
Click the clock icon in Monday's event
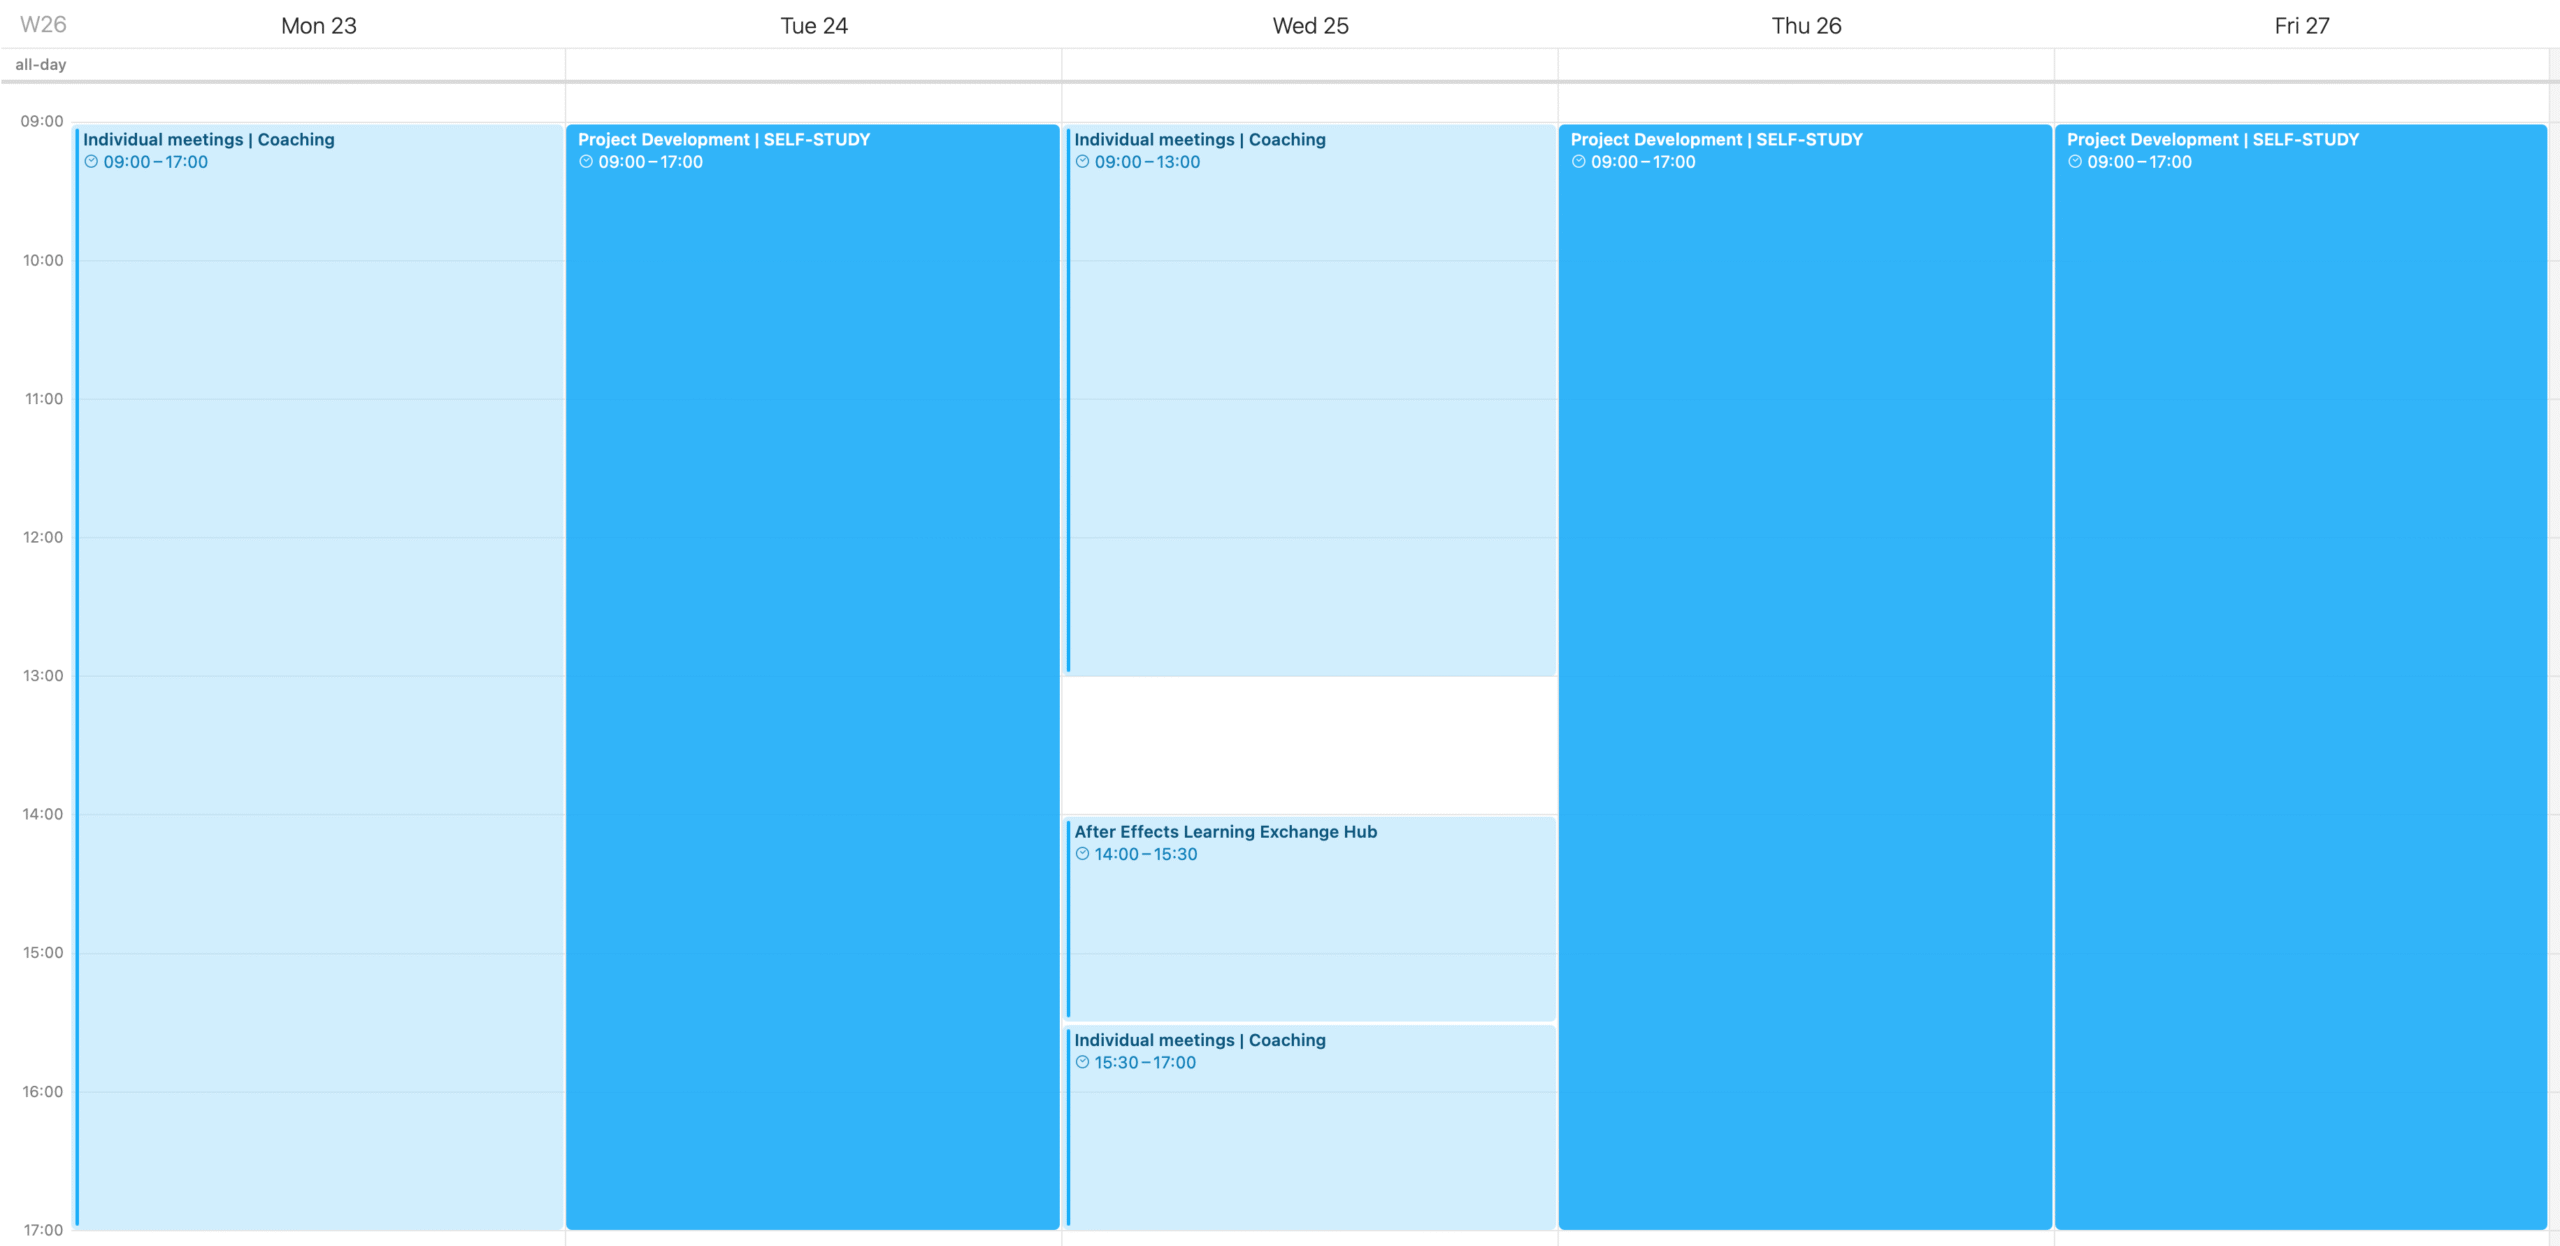[x=91, y=162]
